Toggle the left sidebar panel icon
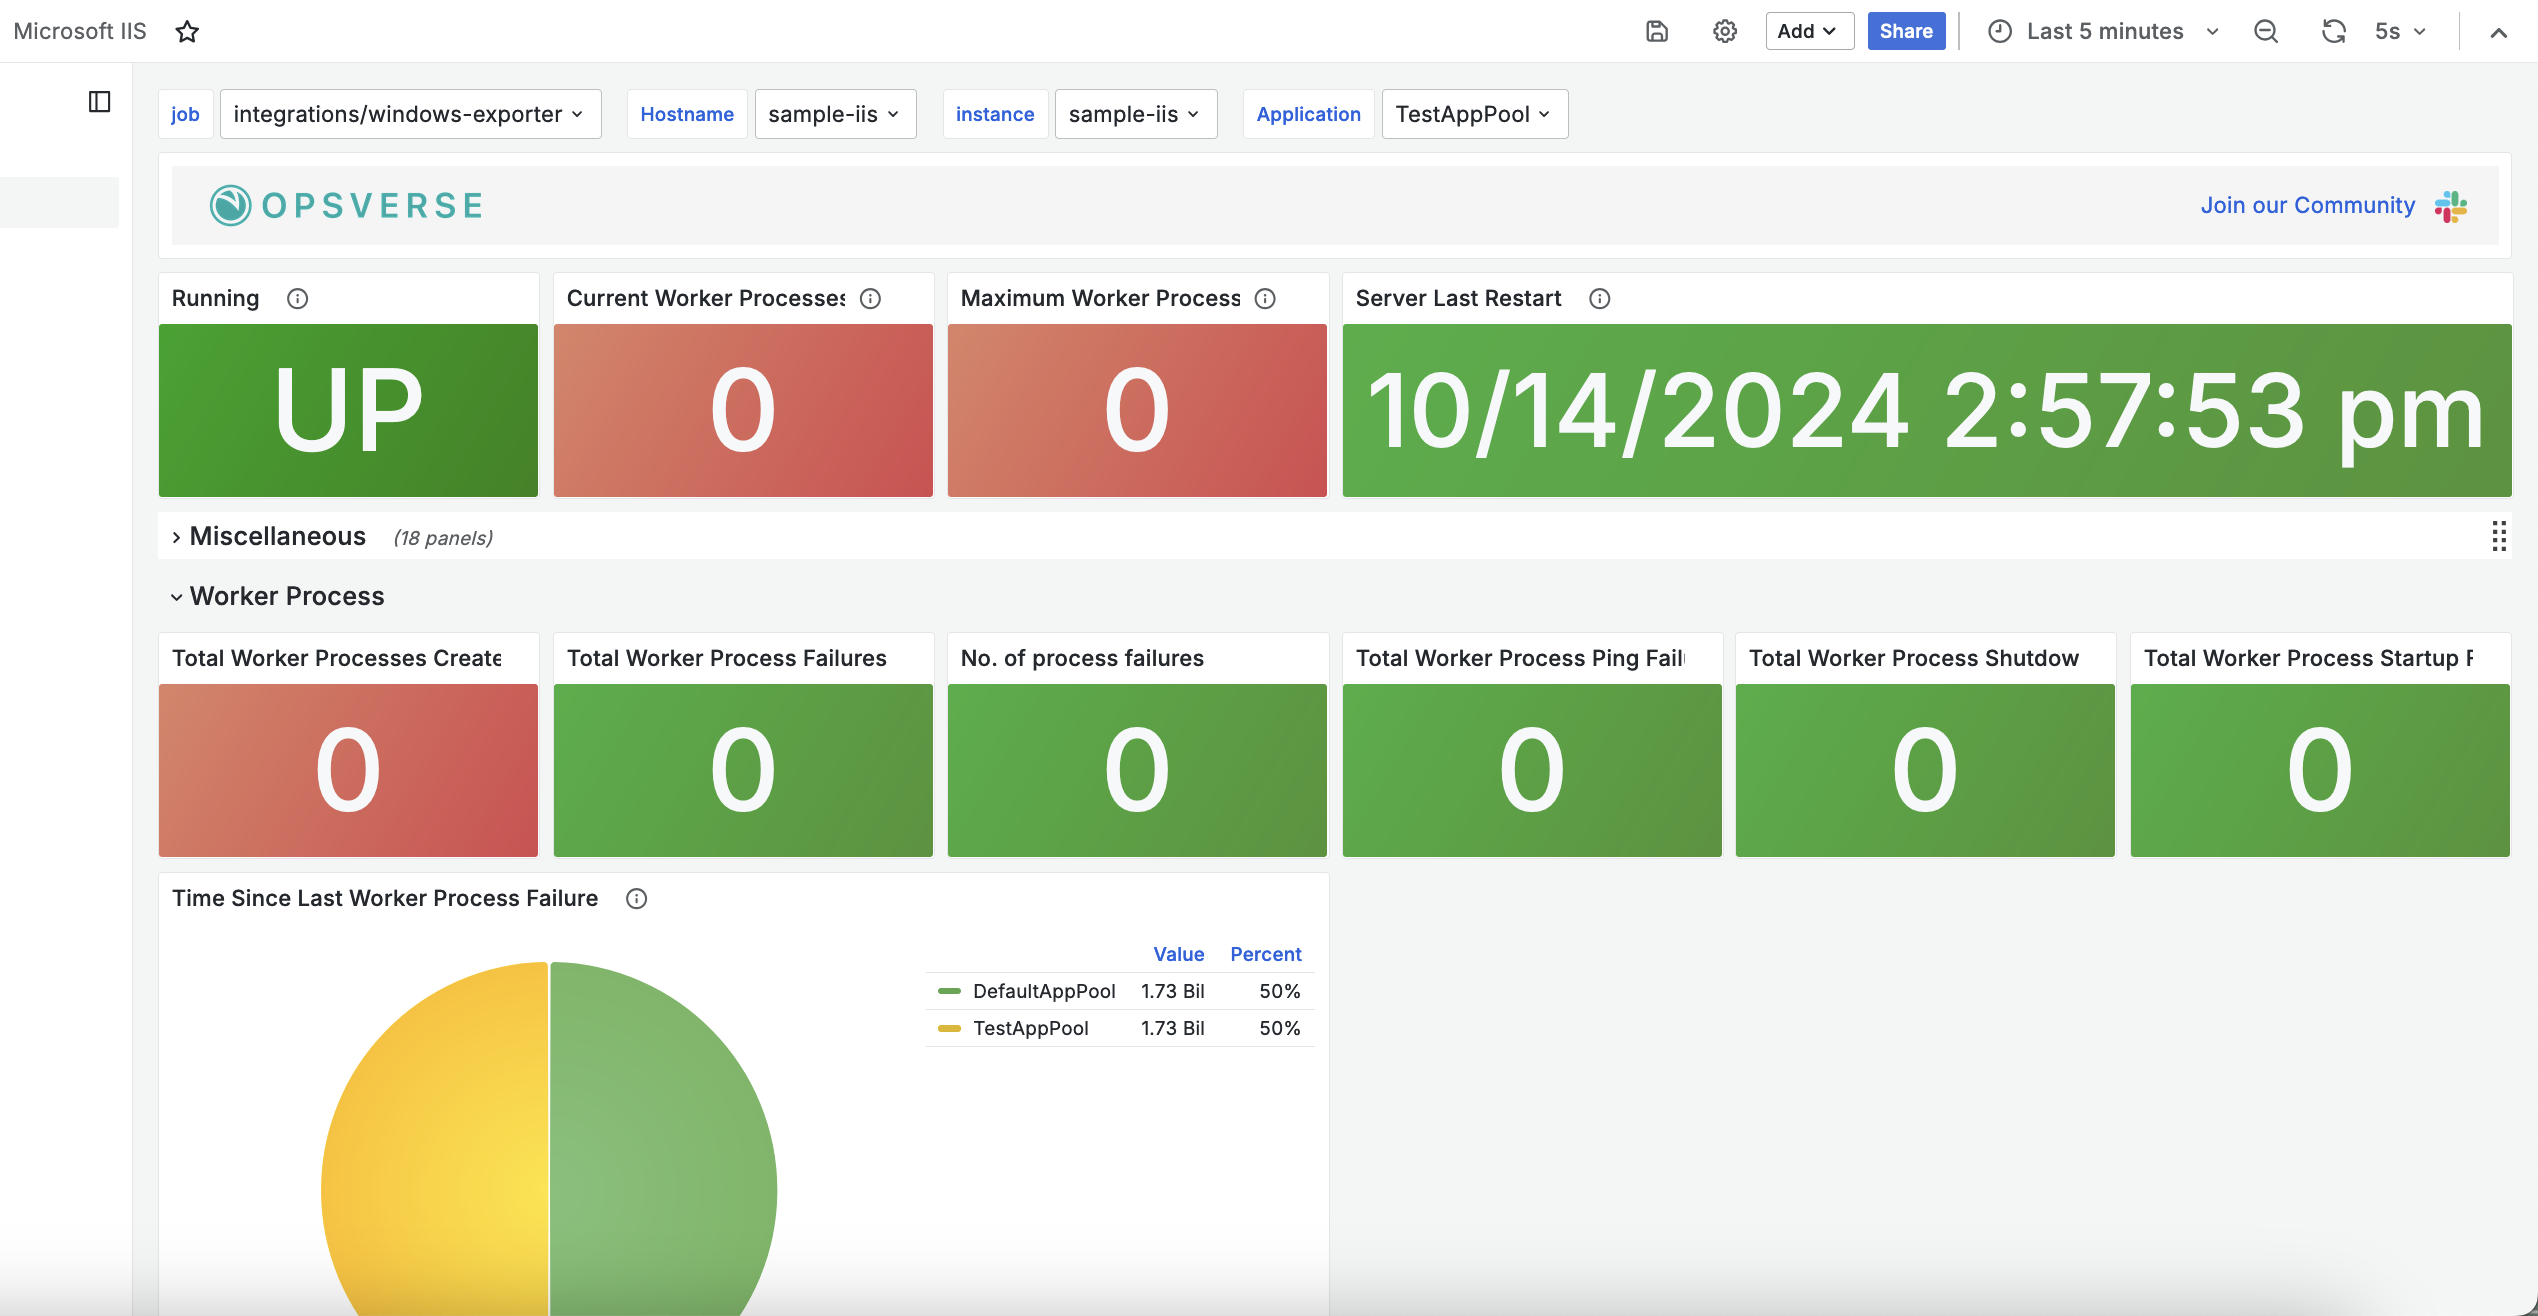The width and height of the screenshot is (2538, 1316). click(x=99, y=101)
